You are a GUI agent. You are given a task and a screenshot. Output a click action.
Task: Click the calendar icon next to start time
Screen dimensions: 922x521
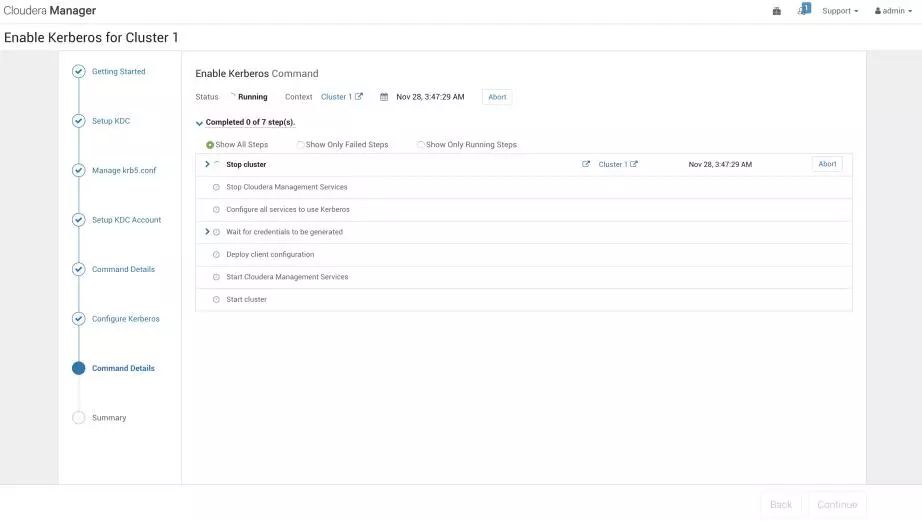(383, 97)
